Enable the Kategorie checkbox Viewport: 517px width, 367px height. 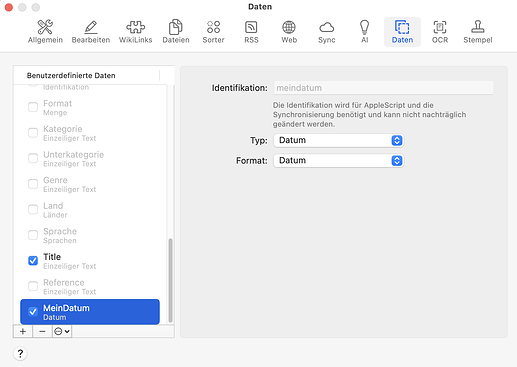[33, 133]
